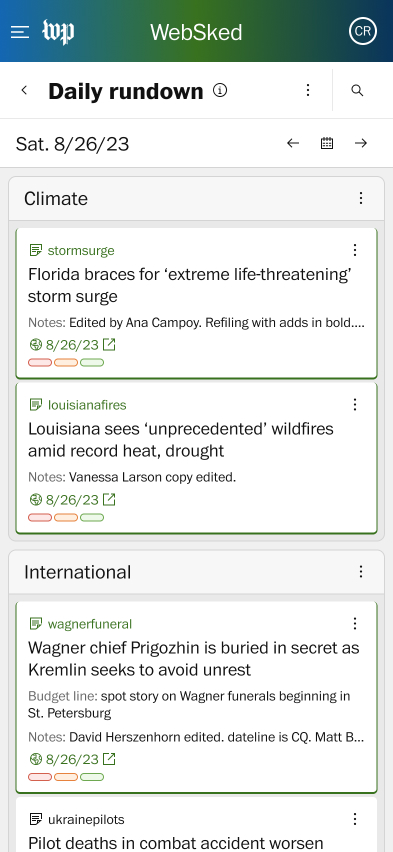Show Daily rundown info icon

[220, 90]
